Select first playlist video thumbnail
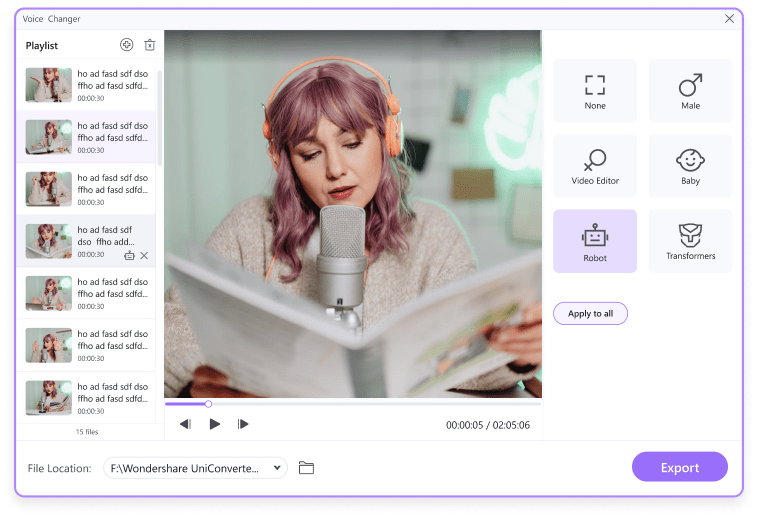The image size is (758, 518). (48, 85)
